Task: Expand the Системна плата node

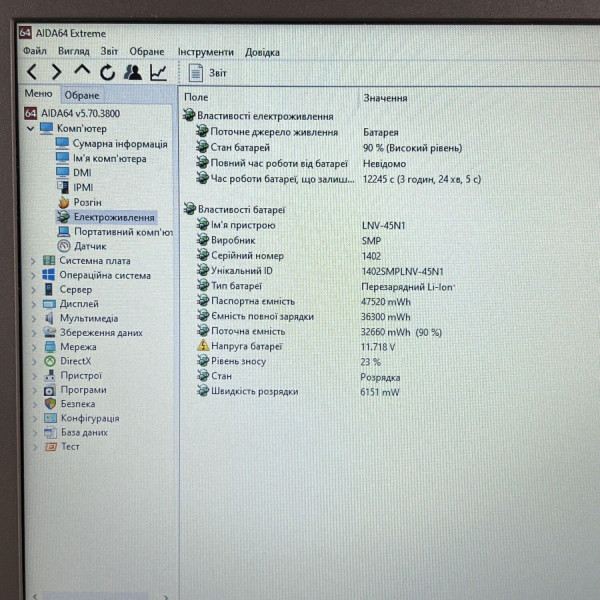Action: click(x=33, y=261)
